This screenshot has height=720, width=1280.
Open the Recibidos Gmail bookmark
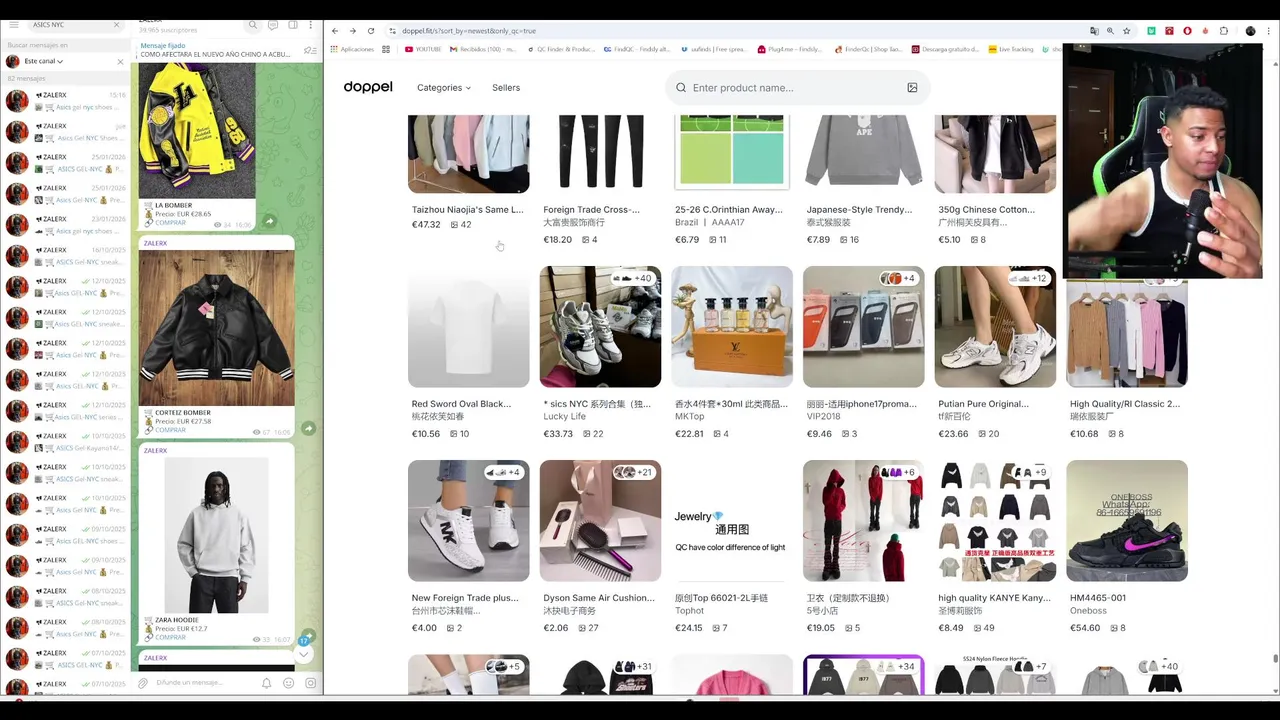(482, 49)
